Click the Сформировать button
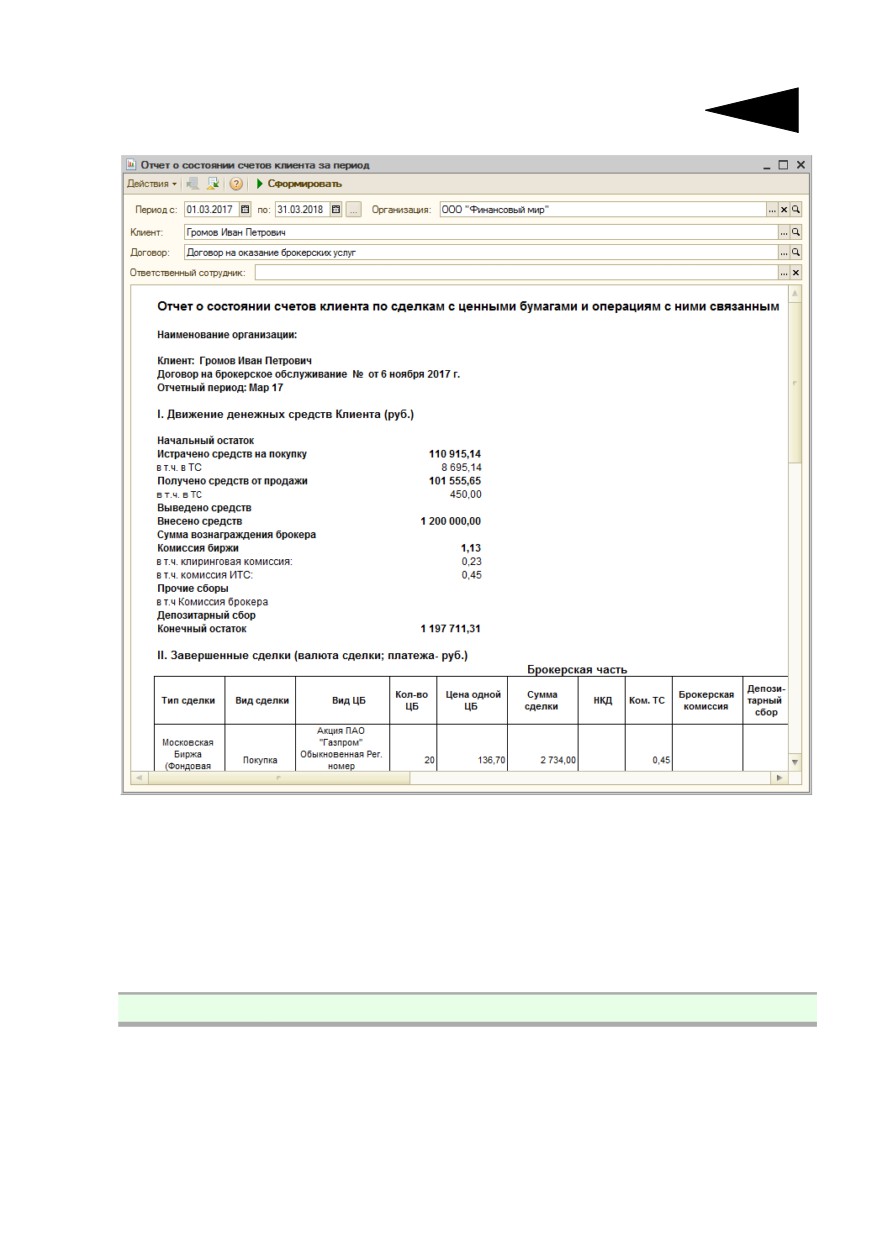 [299, 184]
